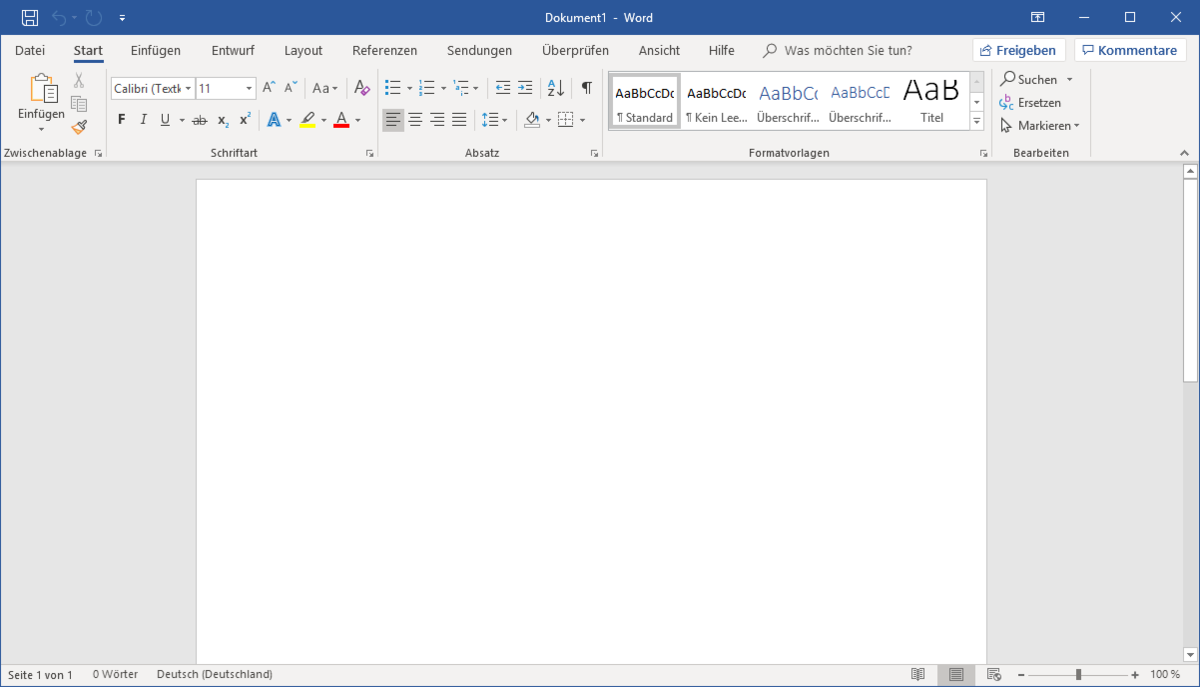1200x687 pixels.
Task: Switch to read mode view icon
Action: (918, 675)
